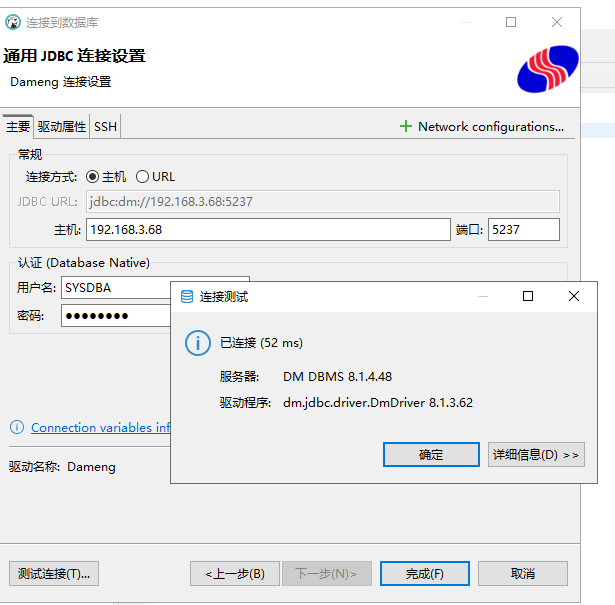Screen dimensions: 615x605
Task: Click the green plus Network configurations icon
Action: [406, 126]
